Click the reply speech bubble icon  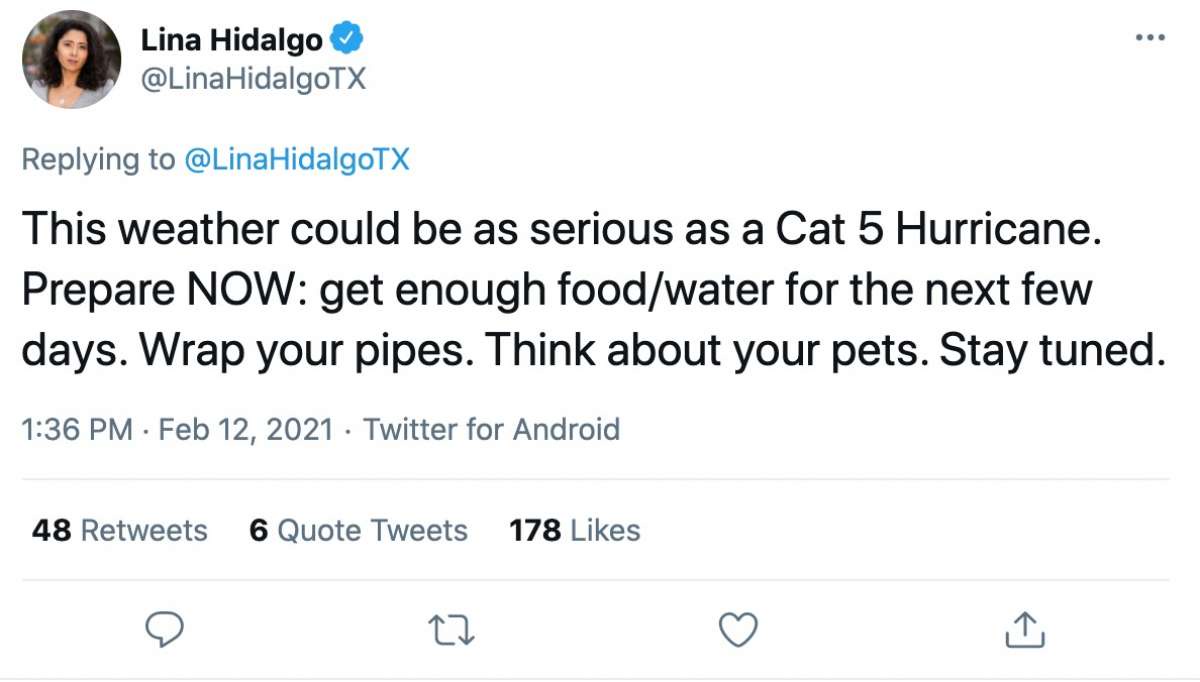[163, 628]
